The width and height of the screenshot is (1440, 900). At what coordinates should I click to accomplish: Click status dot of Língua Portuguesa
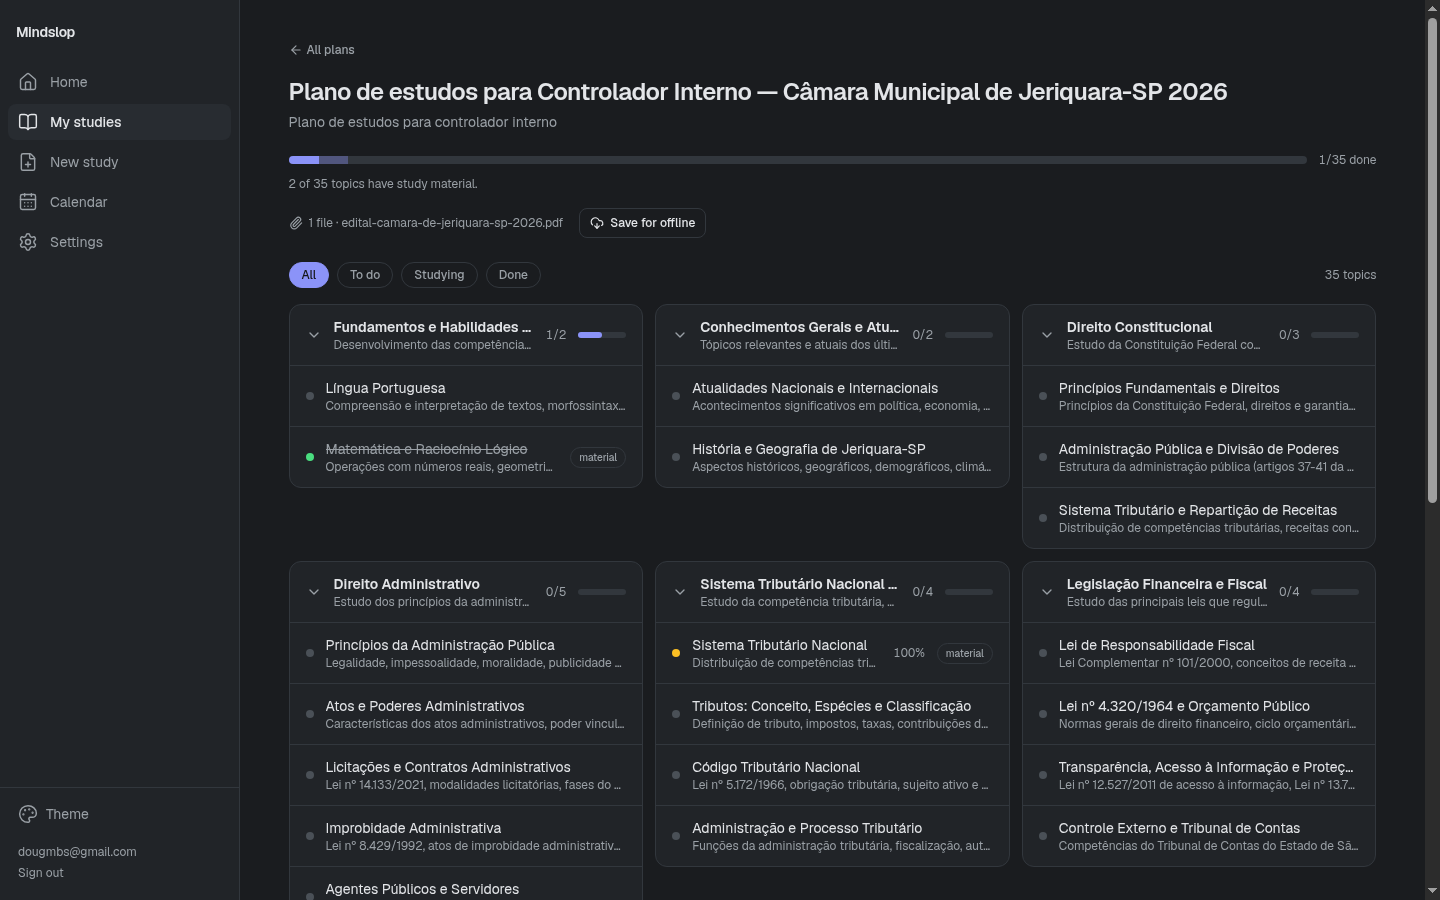pos(310,396)
